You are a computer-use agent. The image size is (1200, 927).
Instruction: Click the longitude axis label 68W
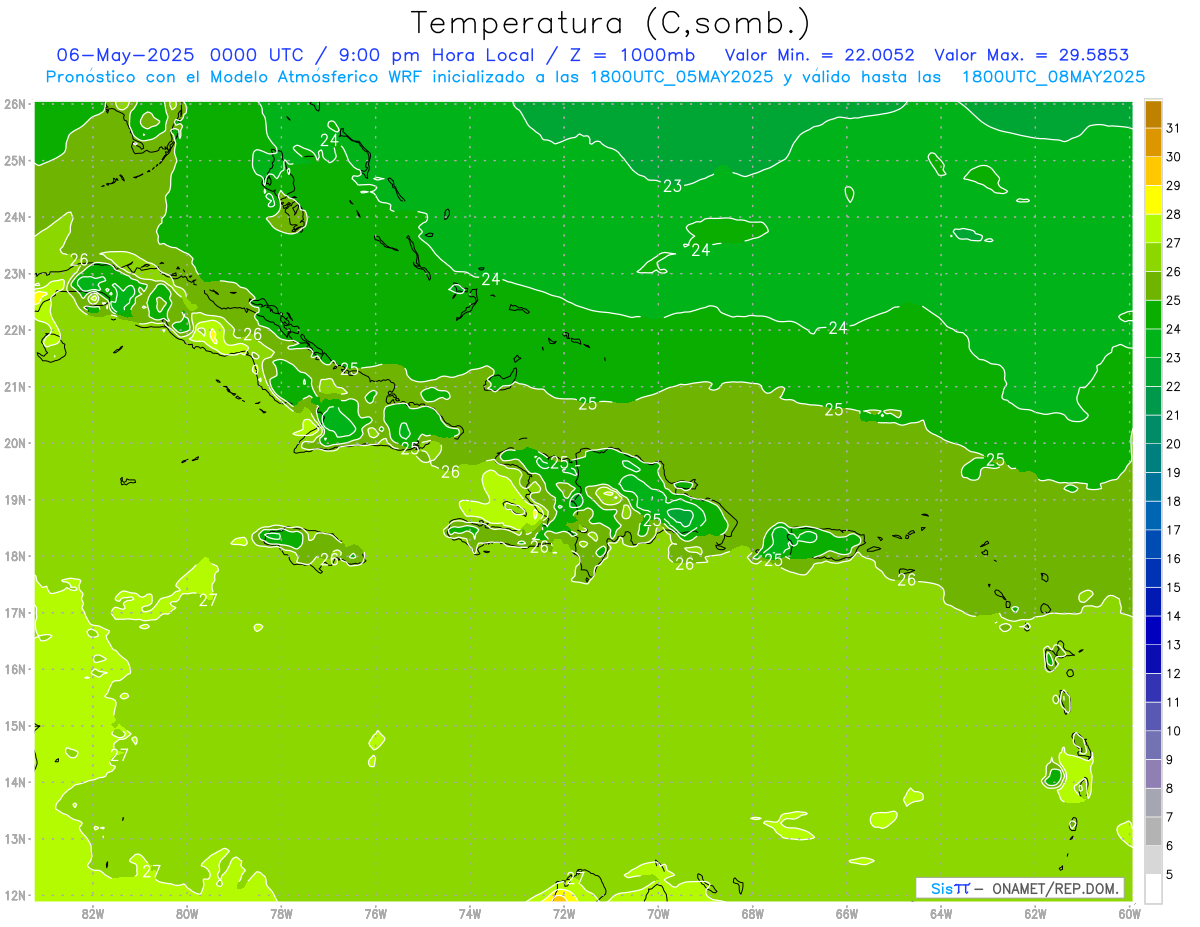(753, 913)
